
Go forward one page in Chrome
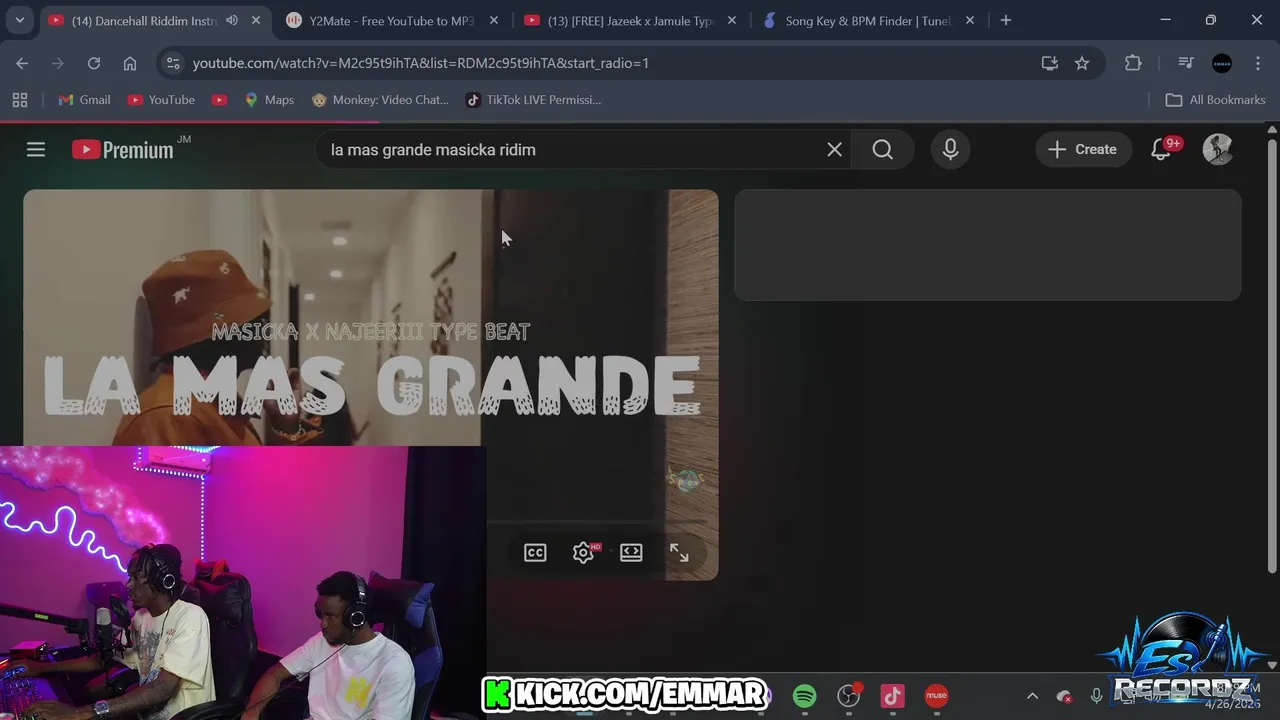tap(58, 63)
